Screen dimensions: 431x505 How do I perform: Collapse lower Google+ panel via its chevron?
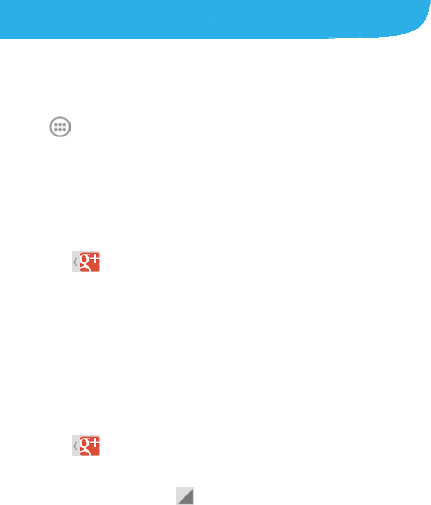tap(75, 446)
